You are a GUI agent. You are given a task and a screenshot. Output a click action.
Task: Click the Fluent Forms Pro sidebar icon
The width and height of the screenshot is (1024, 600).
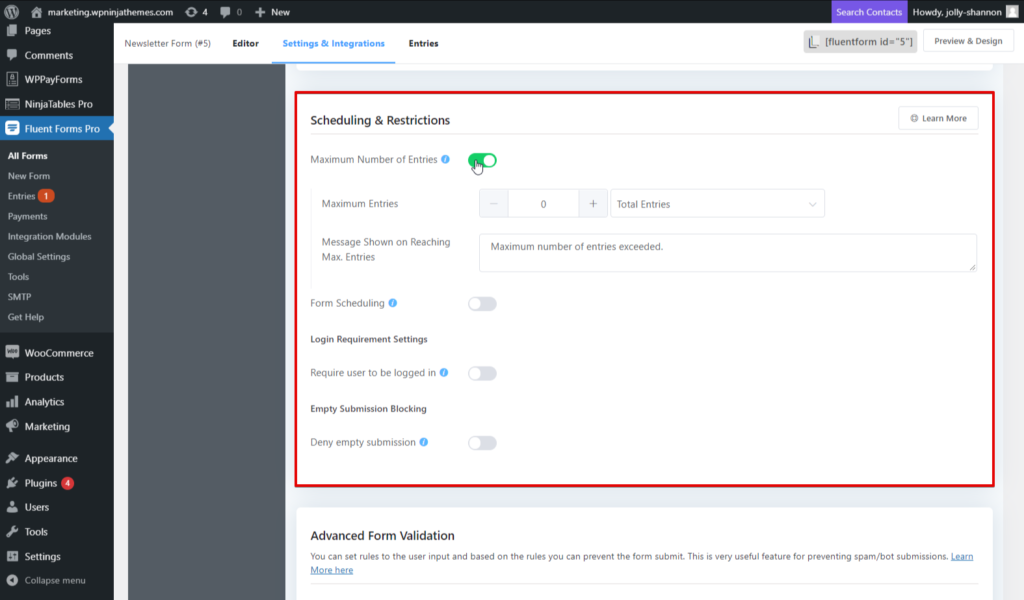pos(12,128)
